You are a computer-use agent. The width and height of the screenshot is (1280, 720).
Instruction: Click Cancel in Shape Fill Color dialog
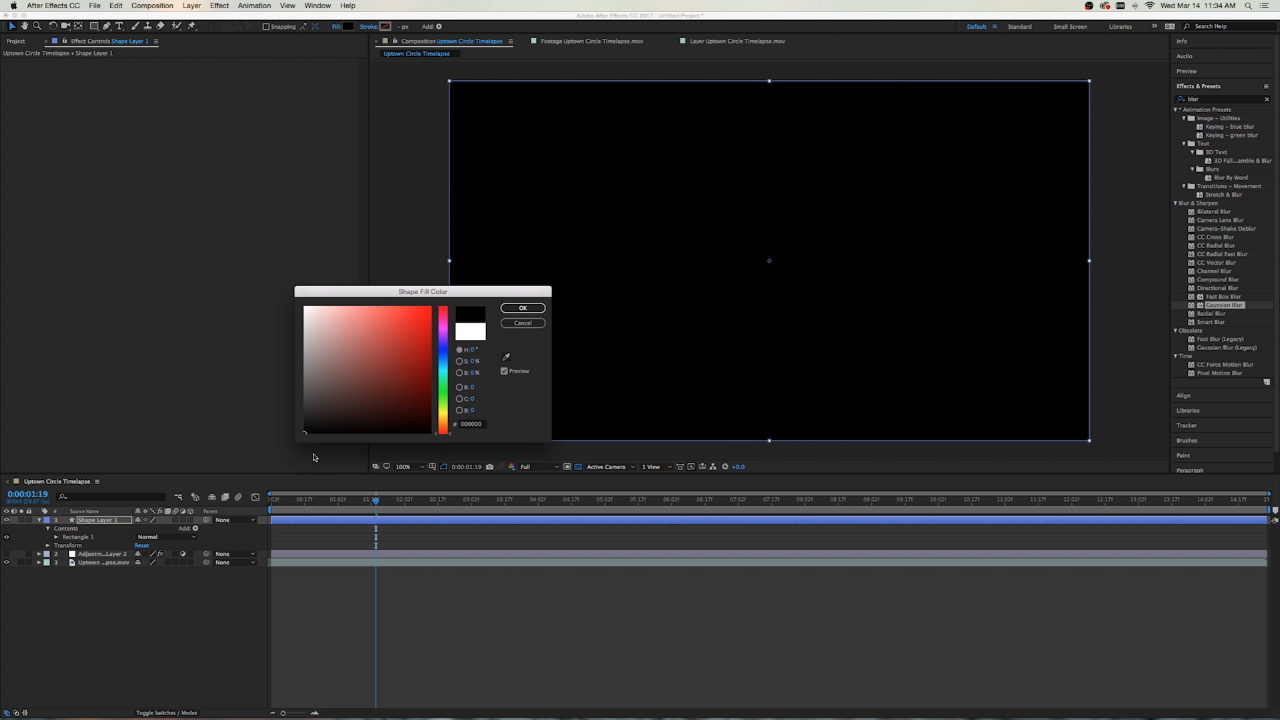pos(523,323)
